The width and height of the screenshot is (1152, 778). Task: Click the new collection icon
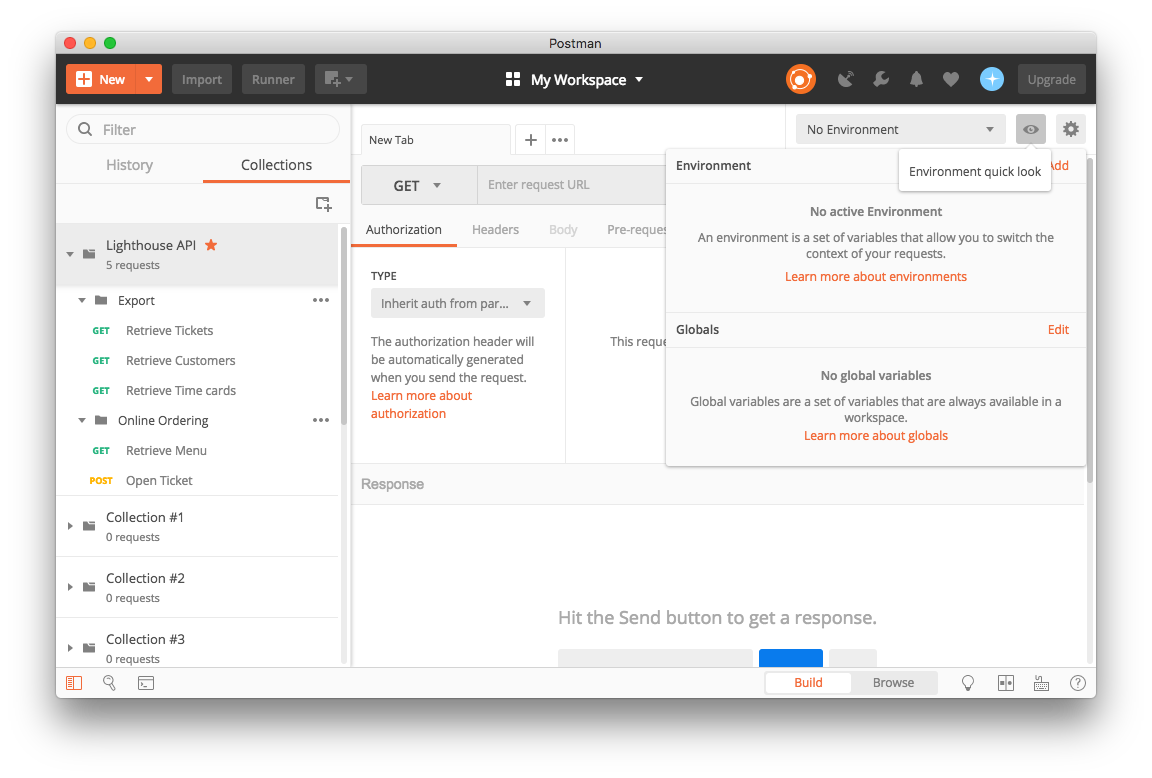323,204
